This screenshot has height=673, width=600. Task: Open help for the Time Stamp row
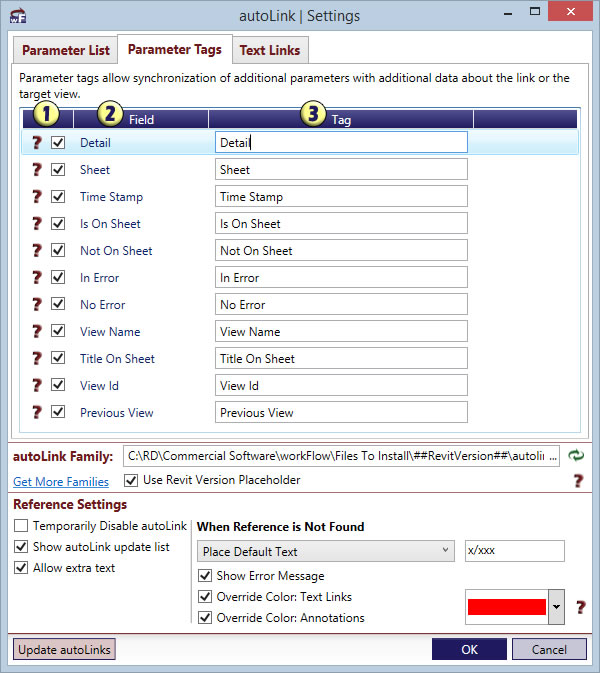37,197
